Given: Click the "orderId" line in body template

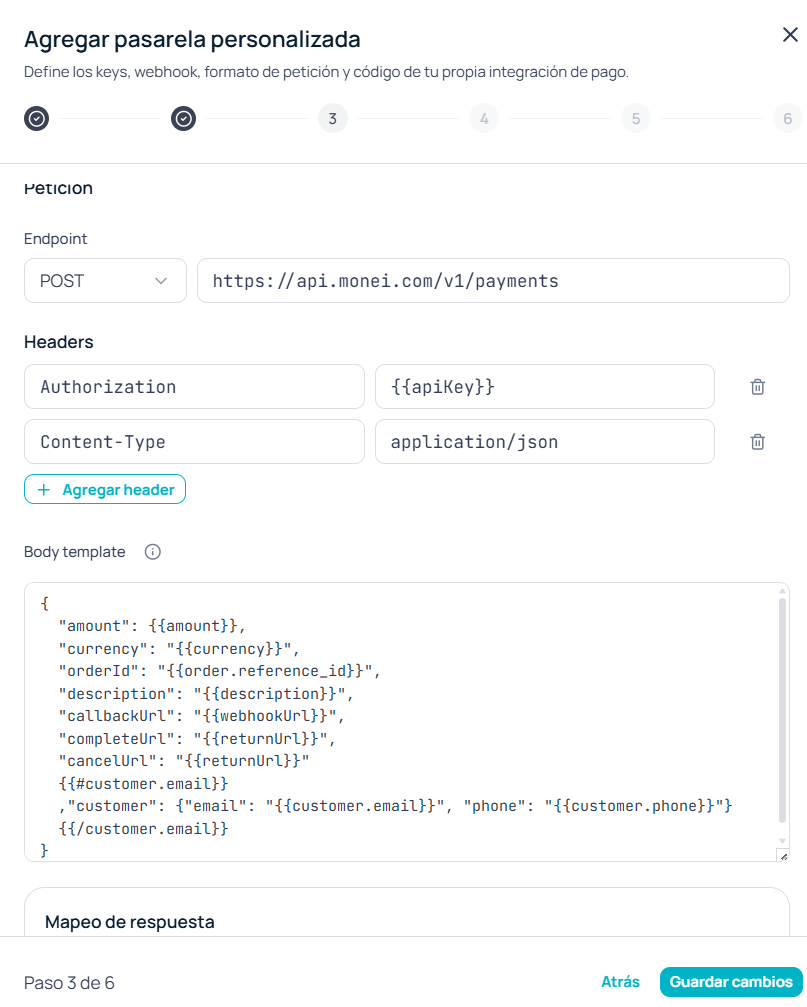Looking at the screenshot, I should [220, 671].
